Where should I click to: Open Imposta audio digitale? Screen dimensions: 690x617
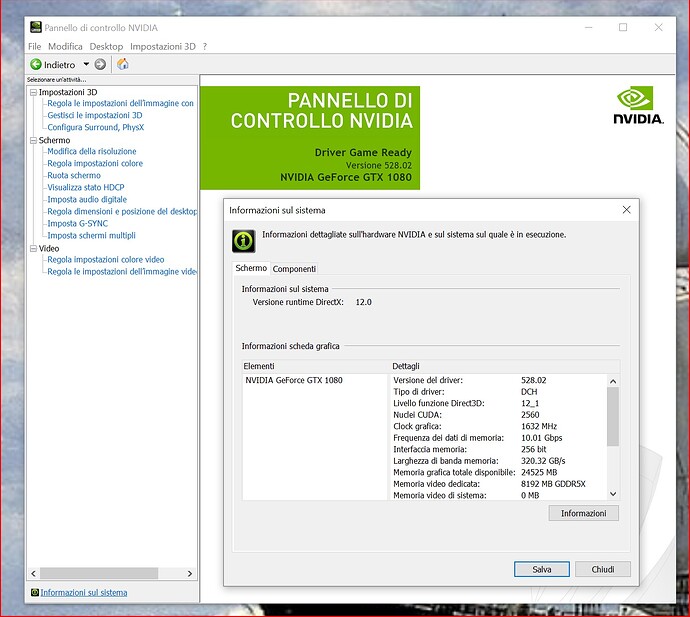tap(87, 199)
